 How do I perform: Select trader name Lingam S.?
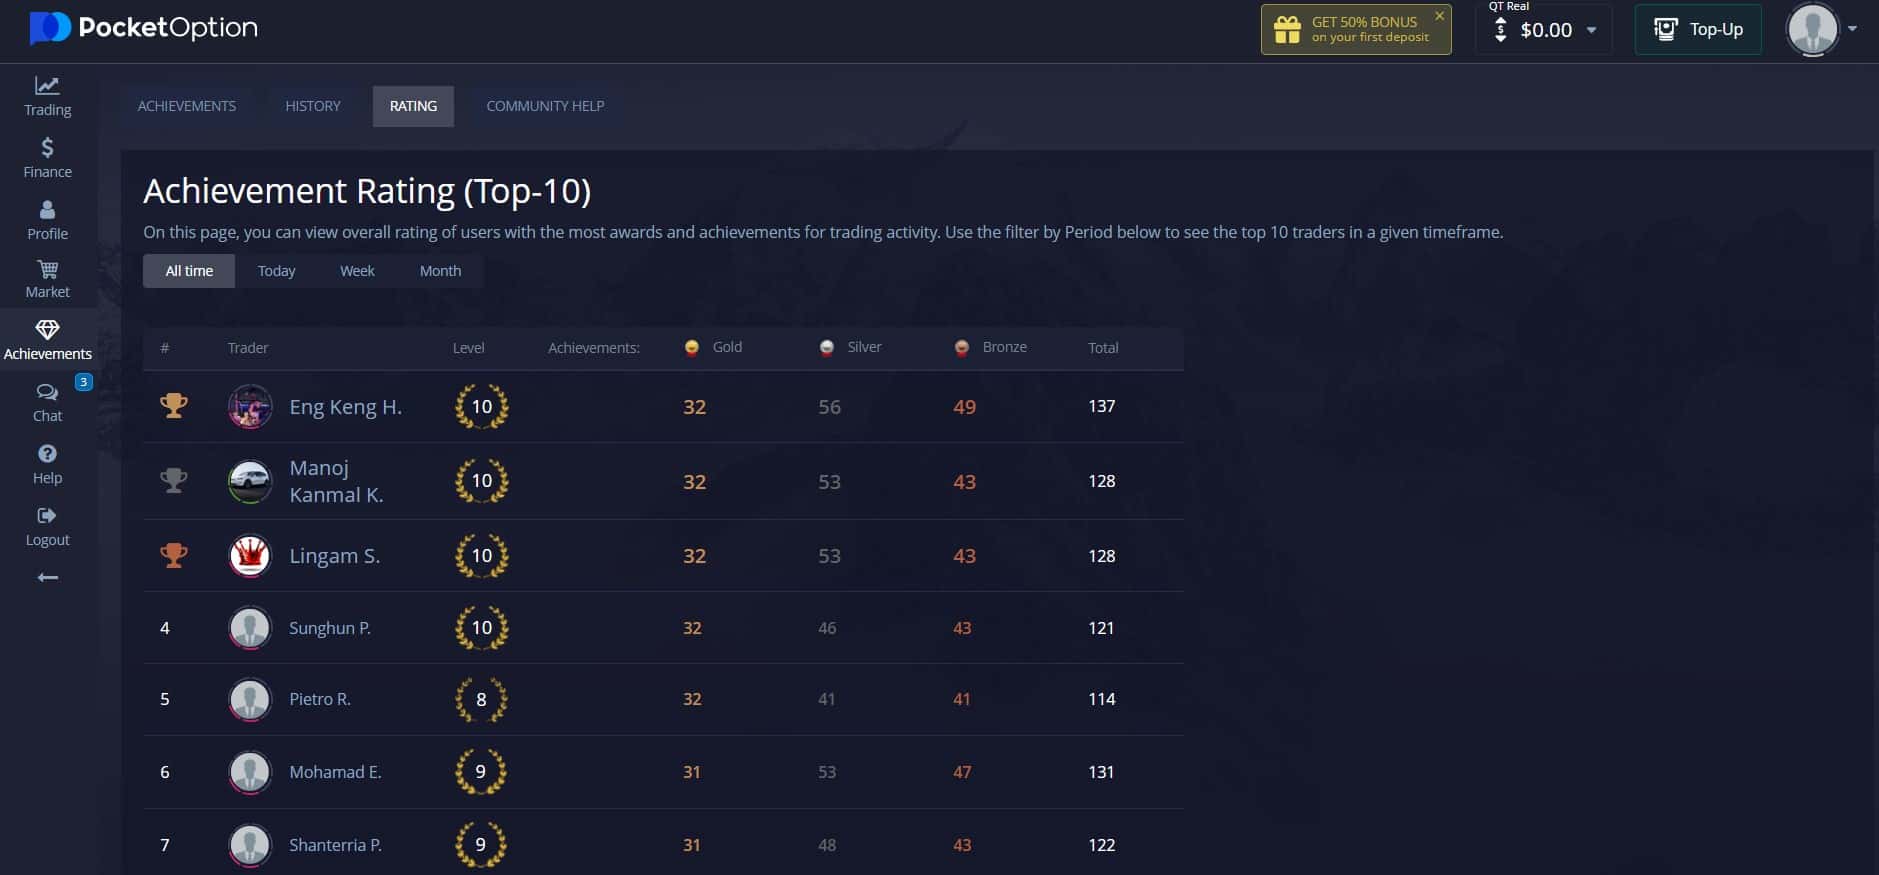click(334, 556)
